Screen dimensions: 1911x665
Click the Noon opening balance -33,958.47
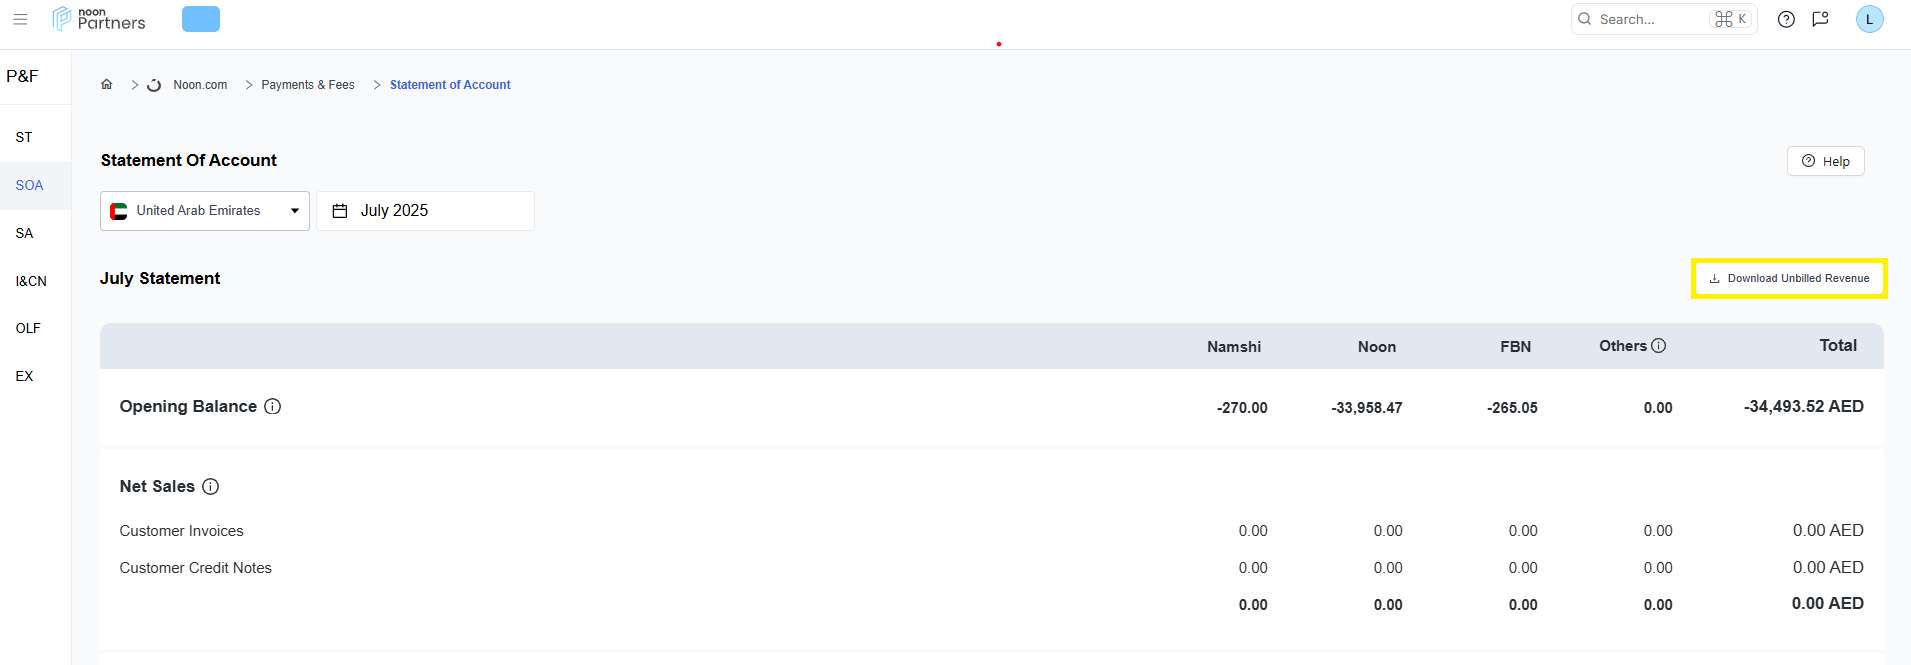coord(1367,408)
